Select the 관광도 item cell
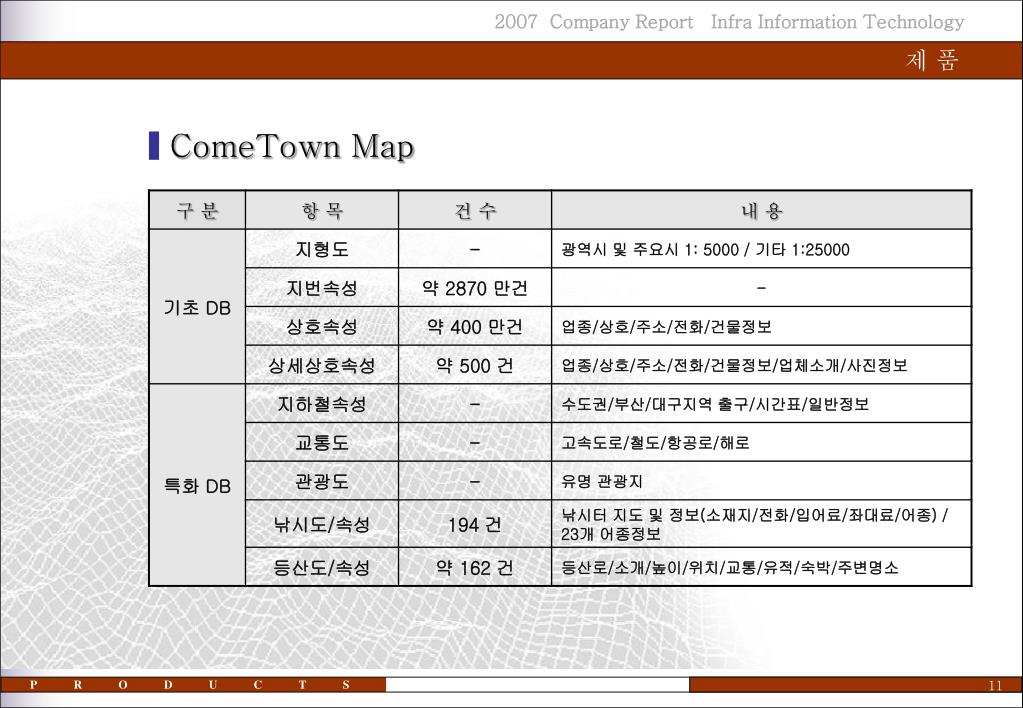The image size is (1023, 708). click(x=322, y=481)
